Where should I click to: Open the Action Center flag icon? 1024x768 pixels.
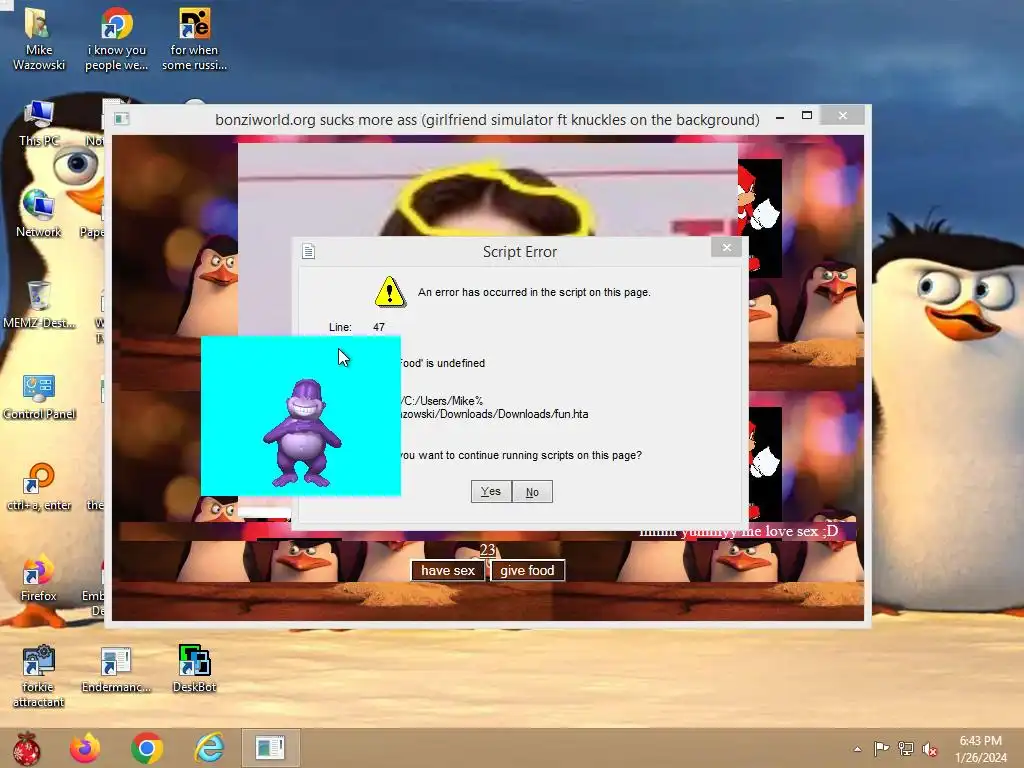(881, 749)
